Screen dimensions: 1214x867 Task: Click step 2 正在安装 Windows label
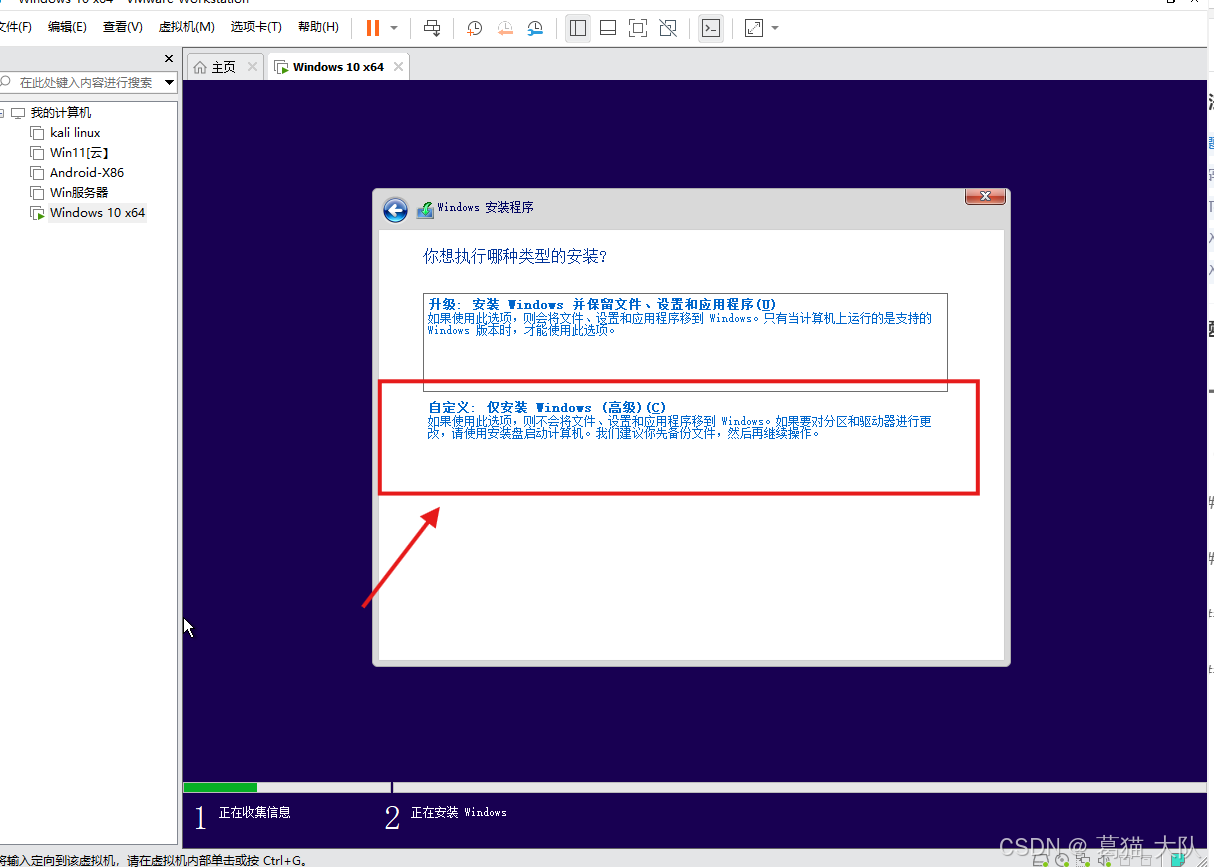pyautogui.click(x=459, y=813)
